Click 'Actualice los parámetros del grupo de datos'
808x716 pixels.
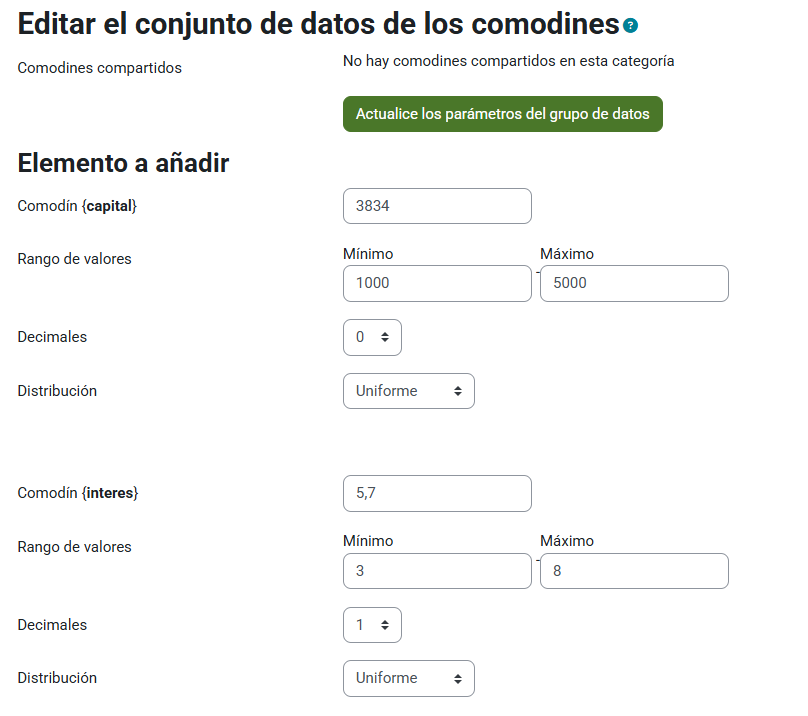(502, 114)
